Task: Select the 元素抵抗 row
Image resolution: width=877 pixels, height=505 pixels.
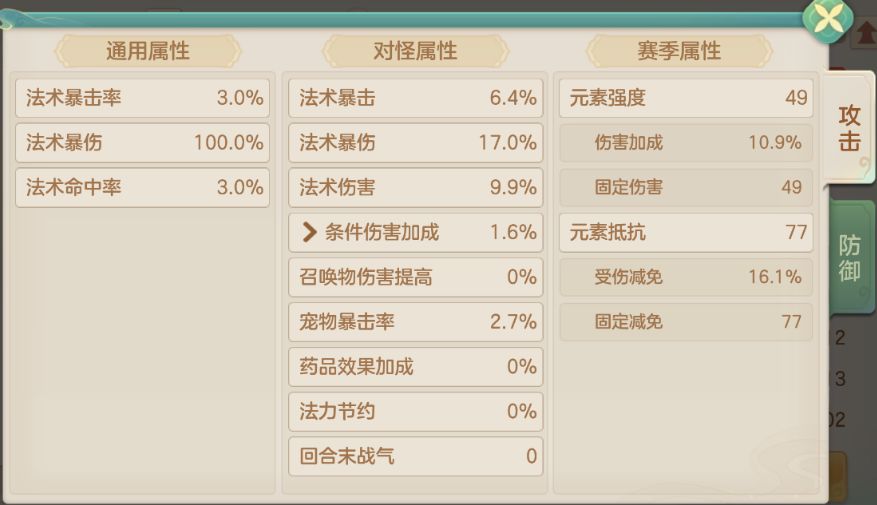Action: click(x=686, y=233)
